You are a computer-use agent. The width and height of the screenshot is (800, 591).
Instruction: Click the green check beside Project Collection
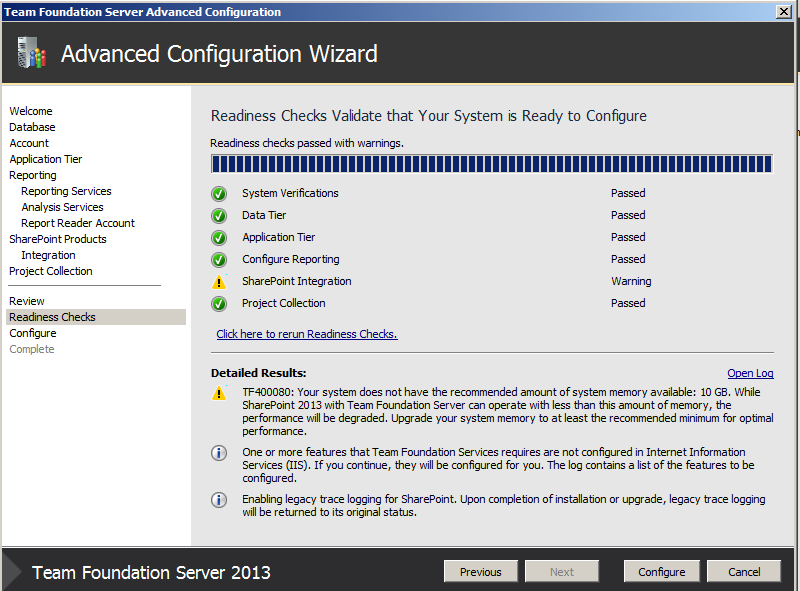click(219, 303)
